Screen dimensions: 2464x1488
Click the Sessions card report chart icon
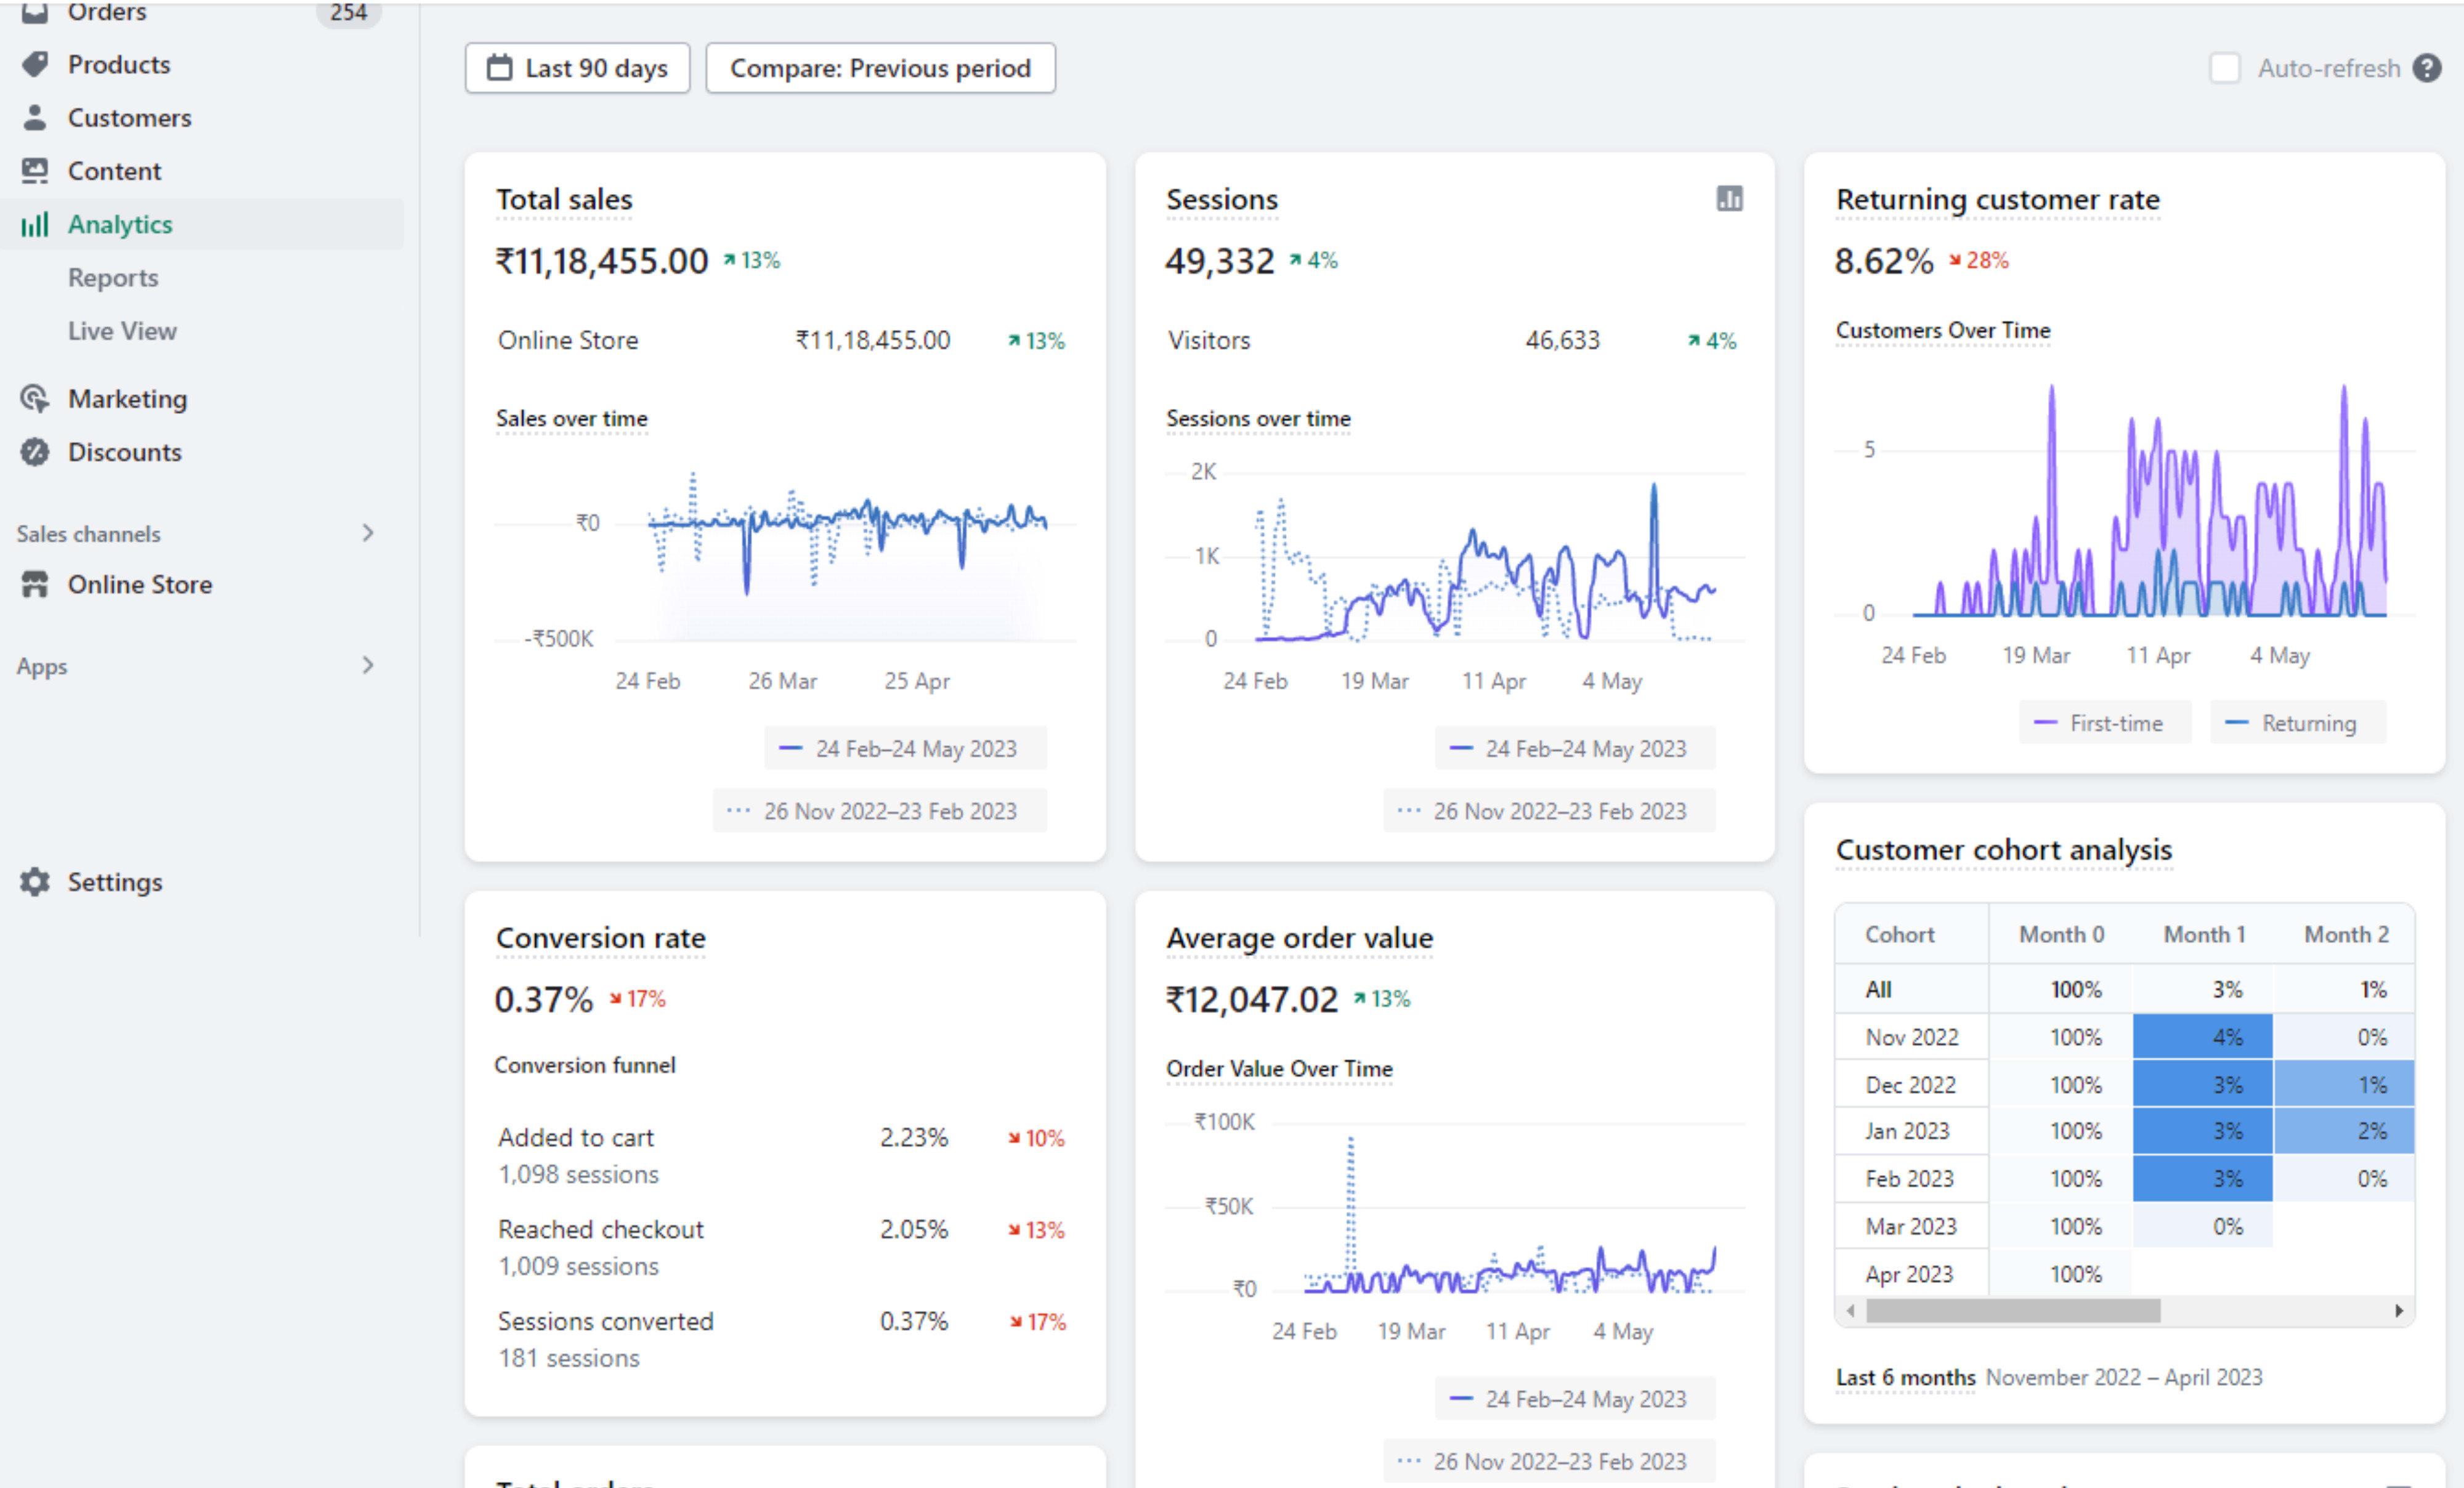pyautogui.click(x=1729, y=199)
